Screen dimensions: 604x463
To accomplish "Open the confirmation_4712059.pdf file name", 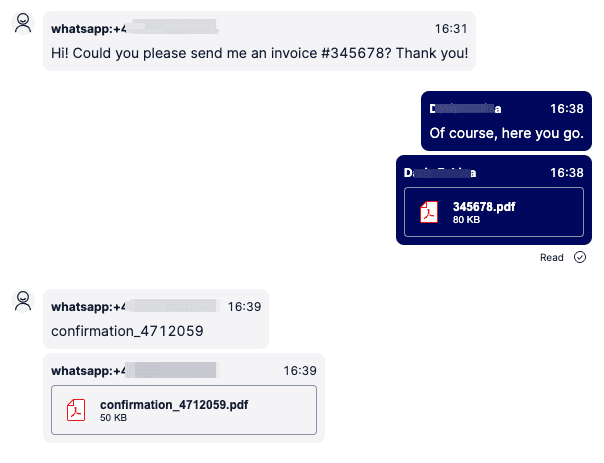I will pos(174,404).
